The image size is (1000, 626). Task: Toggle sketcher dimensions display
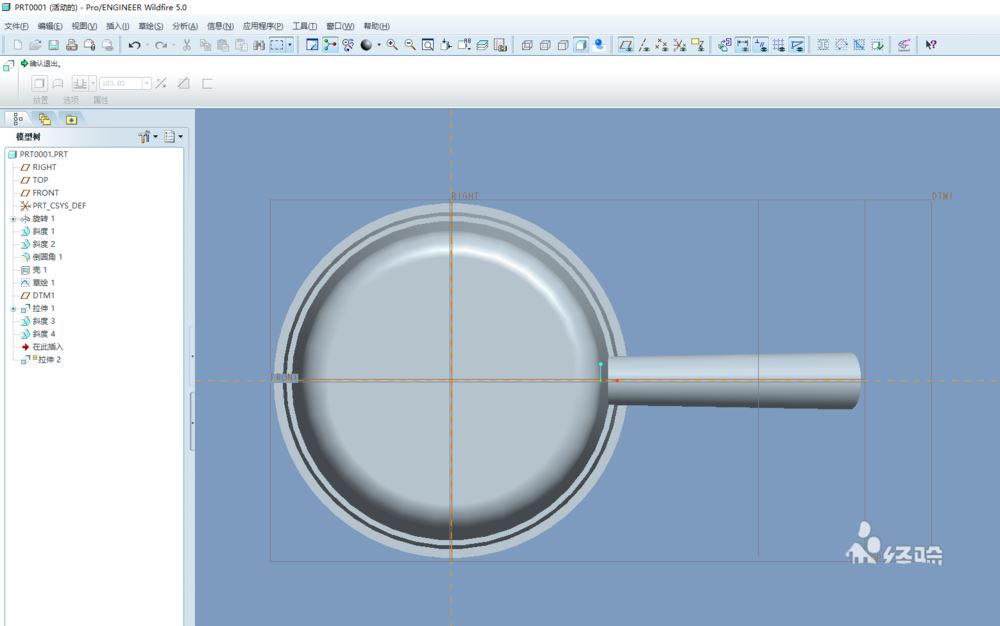click(743, 45)
